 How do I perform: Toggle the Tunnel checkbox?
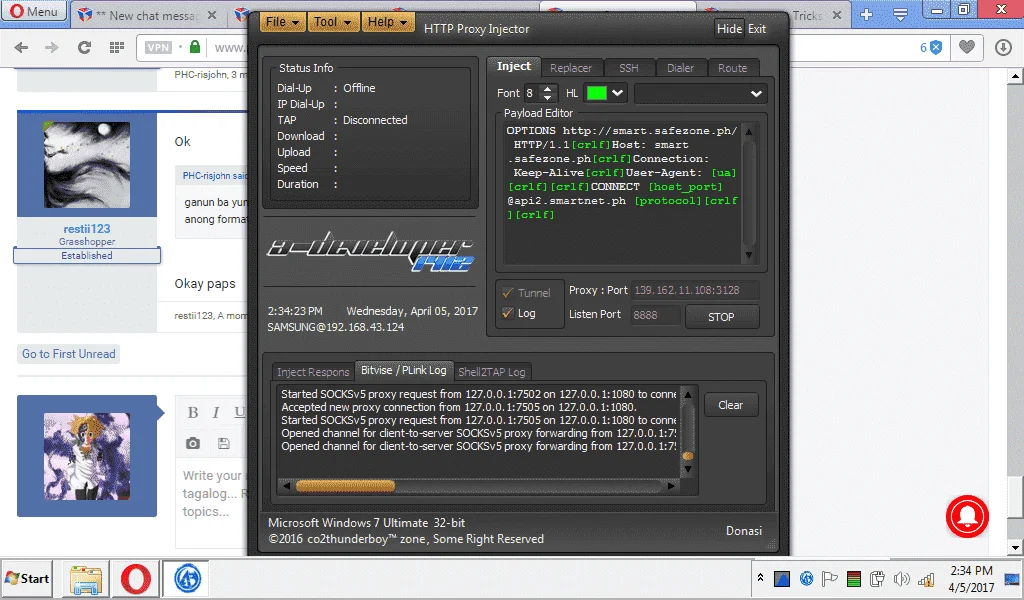pyautogui.click(x=507, y=292)
